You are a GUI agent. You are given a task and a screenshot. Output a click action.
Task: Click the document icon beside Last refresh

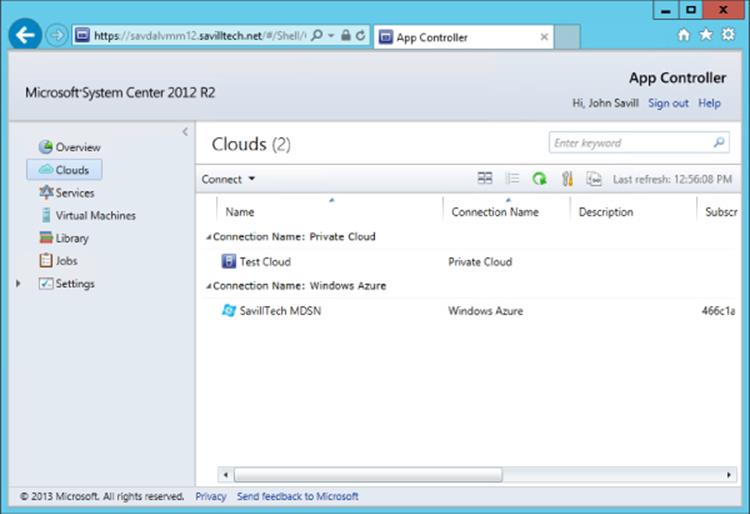pyautogui.click(x=594, y=179)
